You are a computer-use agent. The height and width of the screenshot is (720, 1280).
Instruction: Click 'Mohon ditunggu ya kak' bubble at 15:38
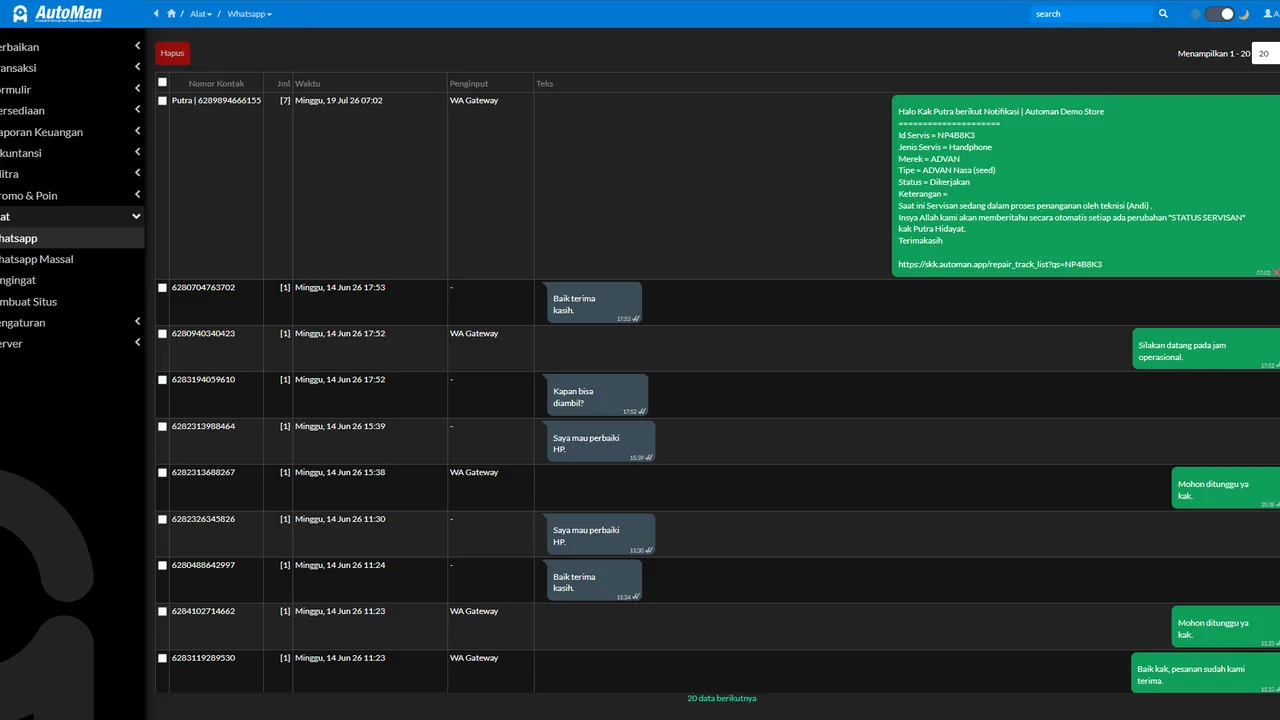tap(1226, 489)
